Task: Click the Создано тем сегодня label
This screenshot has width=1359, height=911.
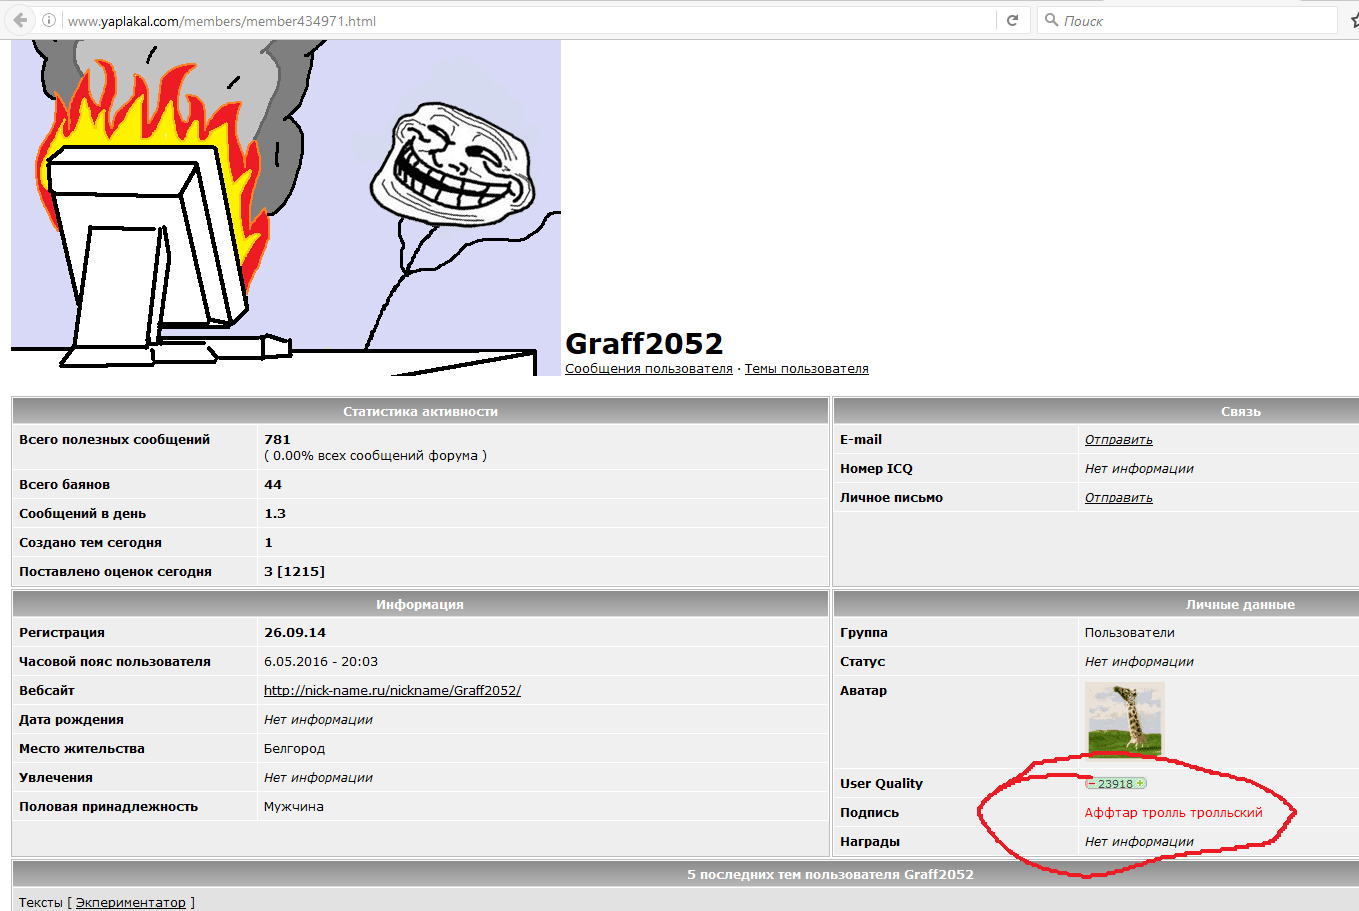Action: [x=91, y=543]
